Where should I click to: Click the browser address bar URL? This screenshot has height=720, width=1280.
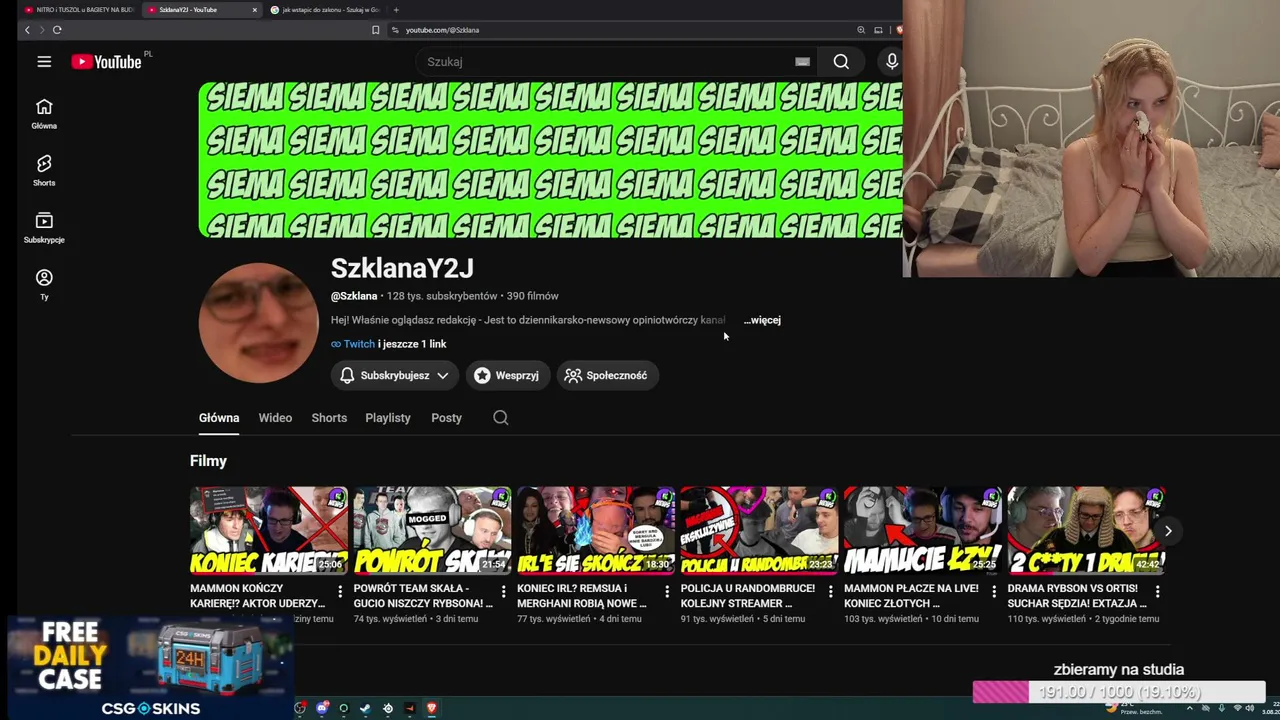point(442,30)
